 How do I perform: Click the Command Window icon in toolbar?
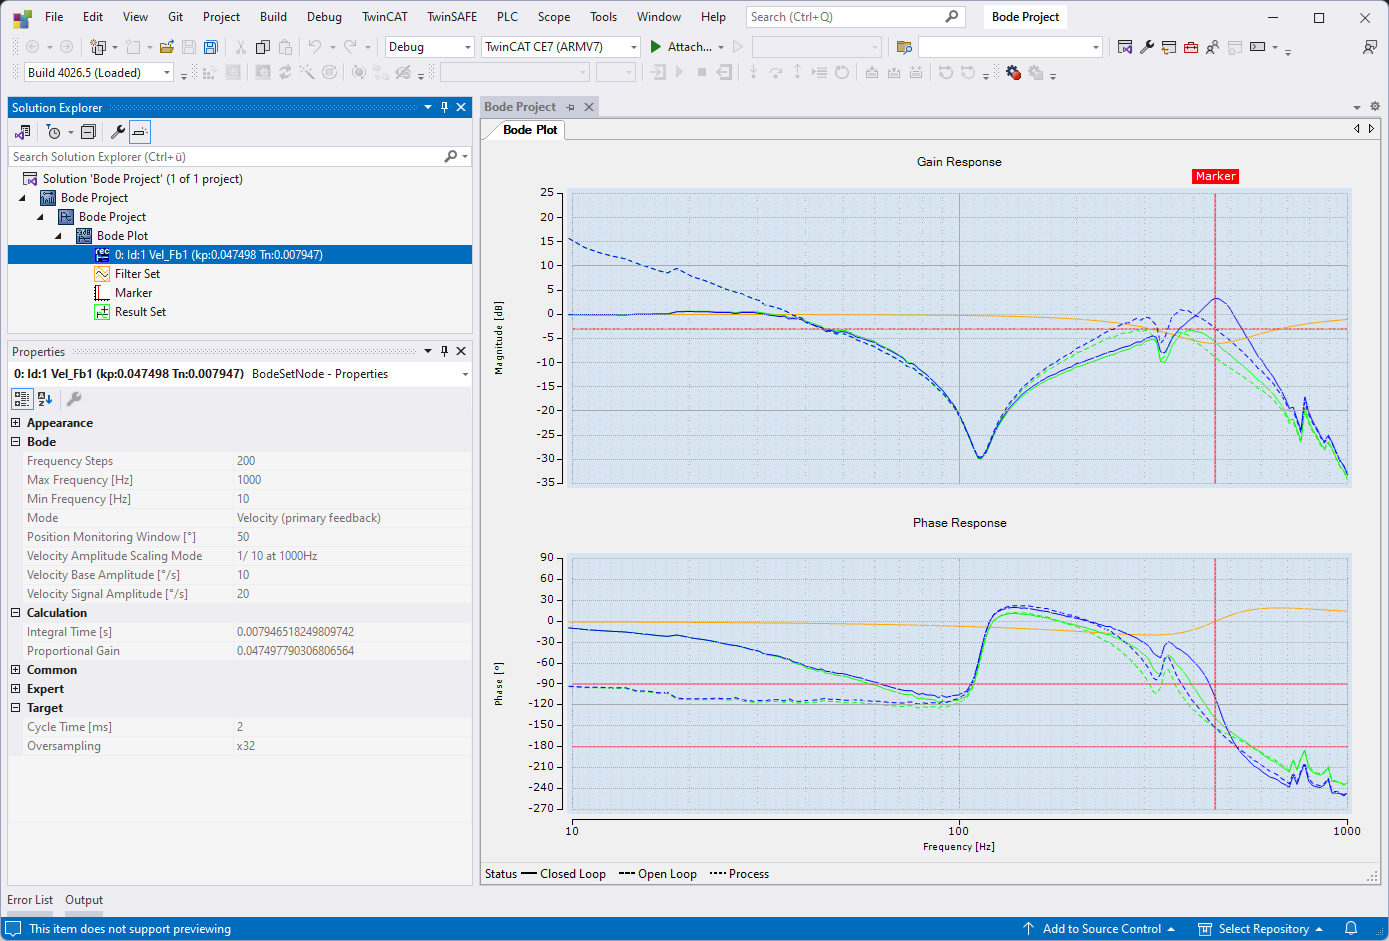coord(1258,47)
